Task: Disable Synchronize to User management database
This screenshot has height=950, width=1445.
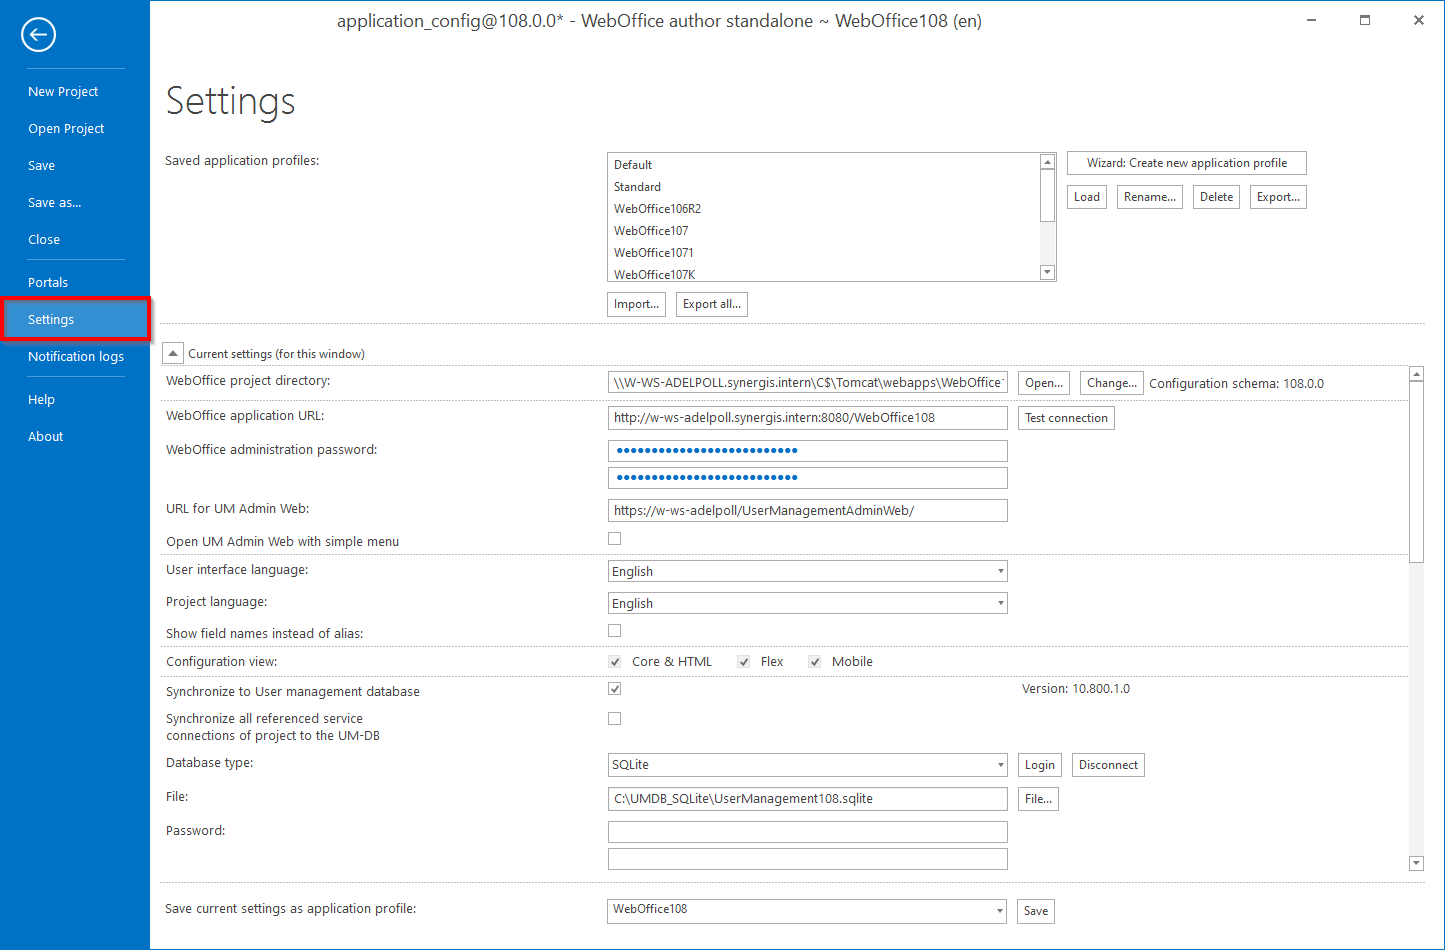Action: [614, 688]
